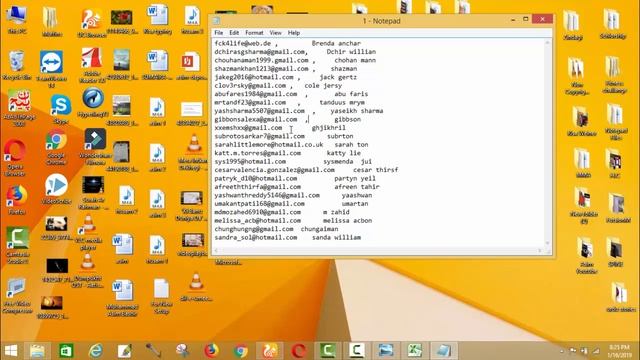
Task: Open Camtasia Recorder white taskbar icon
Action: coord(356,351)
